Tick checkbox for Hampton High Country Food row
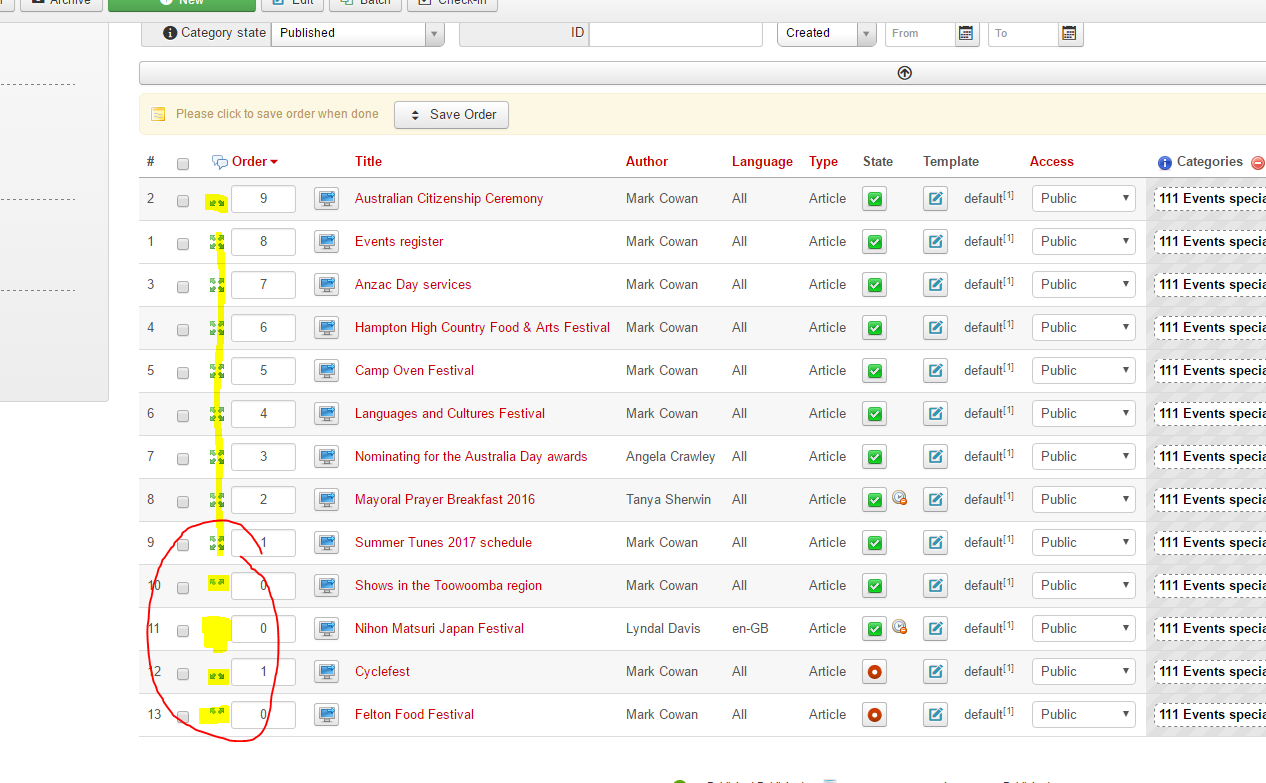This screenshot has width=1266, height=783. tap(183, 329)
